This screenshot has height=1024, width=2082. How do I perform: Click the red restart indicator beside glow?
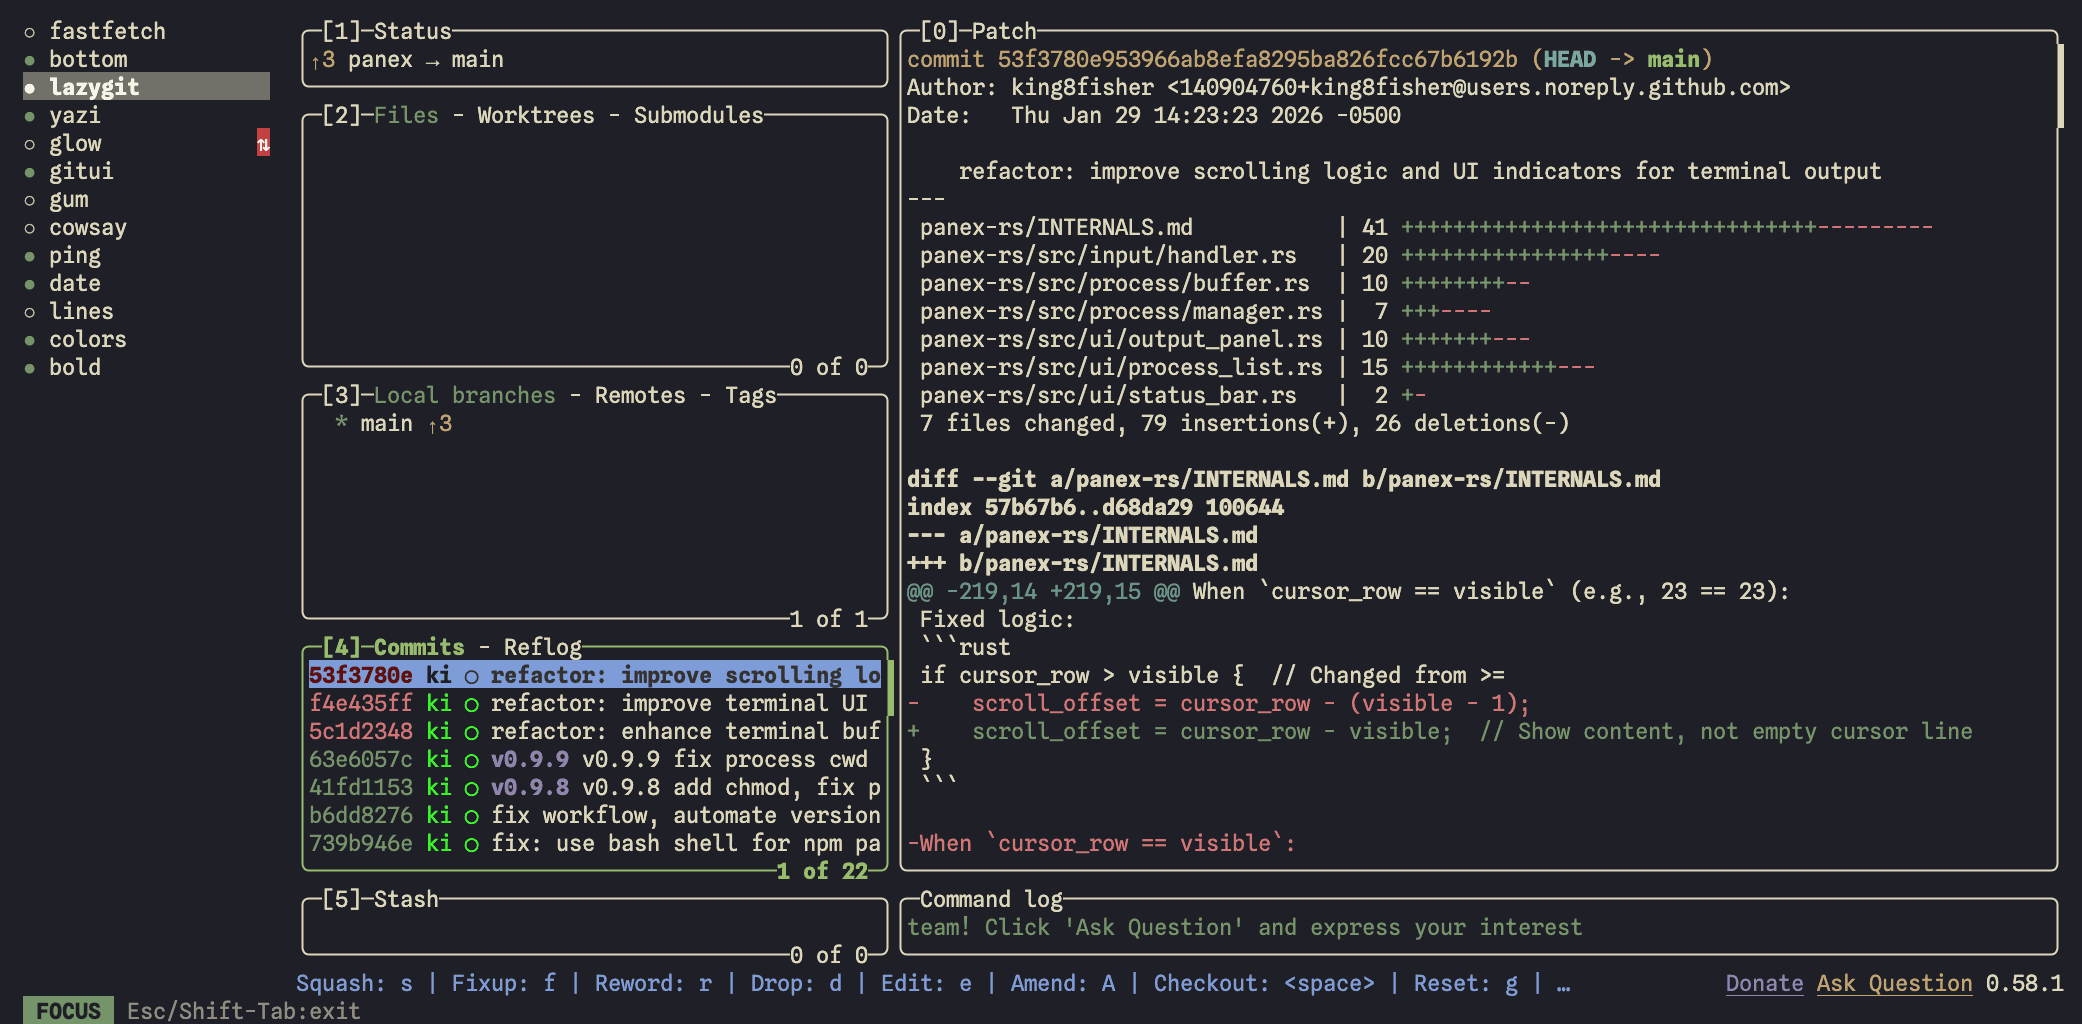coord(263,144)
